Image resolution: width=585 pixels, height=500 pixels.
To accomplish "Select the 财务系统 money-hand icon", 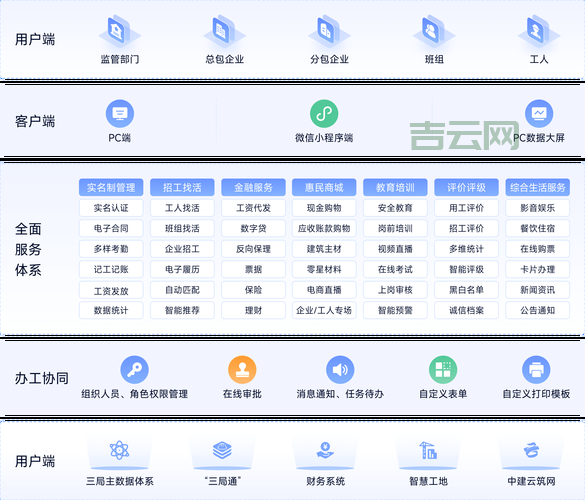I will tap(325, 450).
